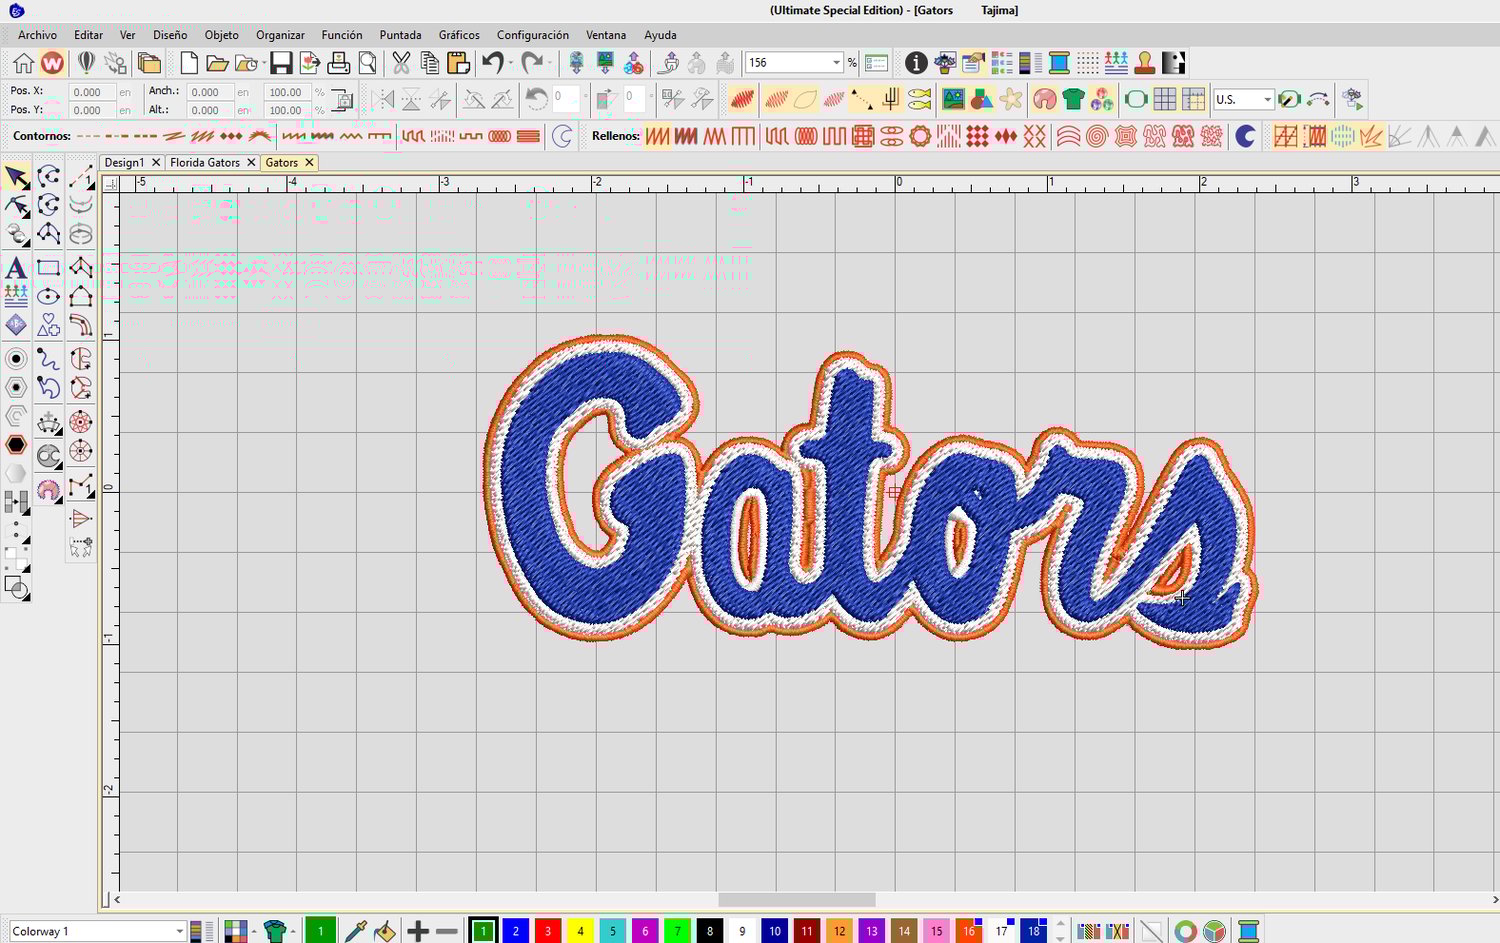The width and height of the screenshot is (1500, 943).
Task: Select red color swatch 3
Action: click(x=548, y=931)
